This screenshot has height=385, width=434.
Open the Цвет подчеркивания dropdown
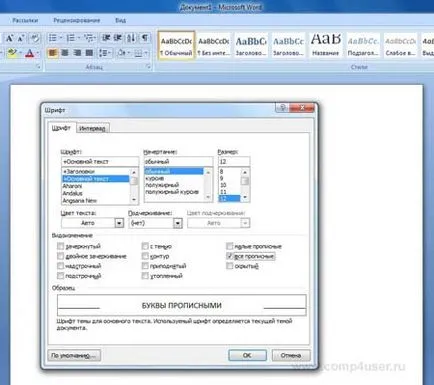tap(245, 223)
